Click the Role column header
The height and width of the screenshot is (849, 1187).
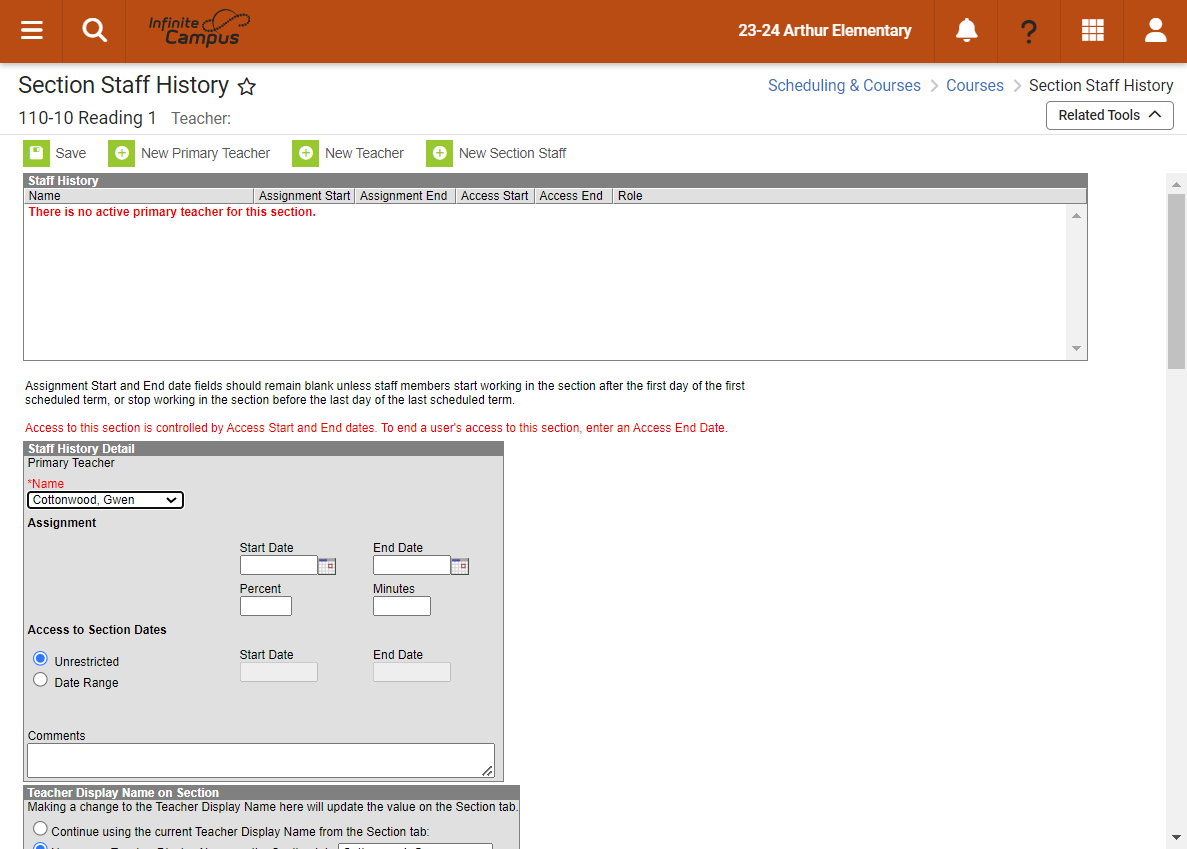[x=849, y=196]
